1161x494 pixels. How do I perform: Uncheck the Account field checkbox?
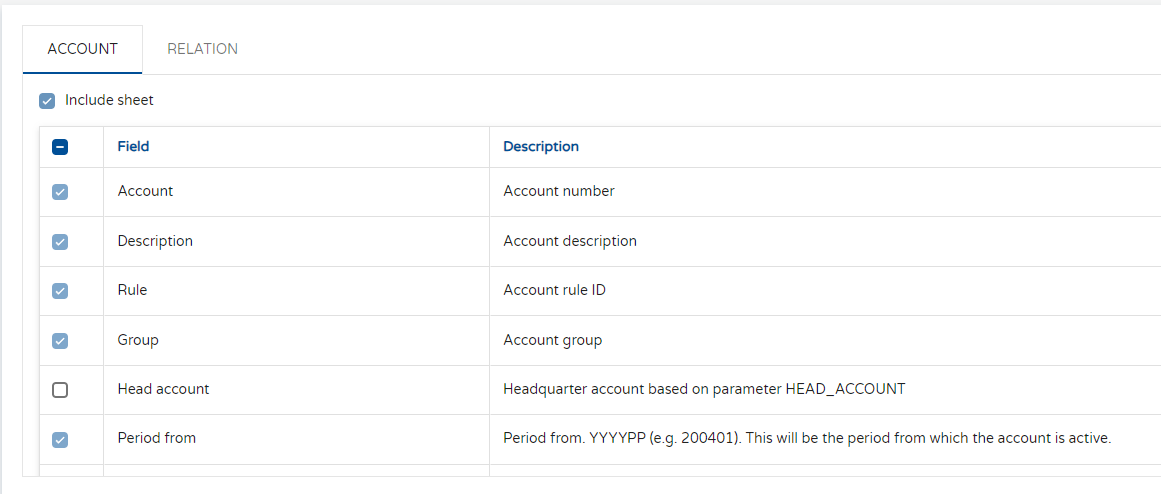[x=60, y=192]
